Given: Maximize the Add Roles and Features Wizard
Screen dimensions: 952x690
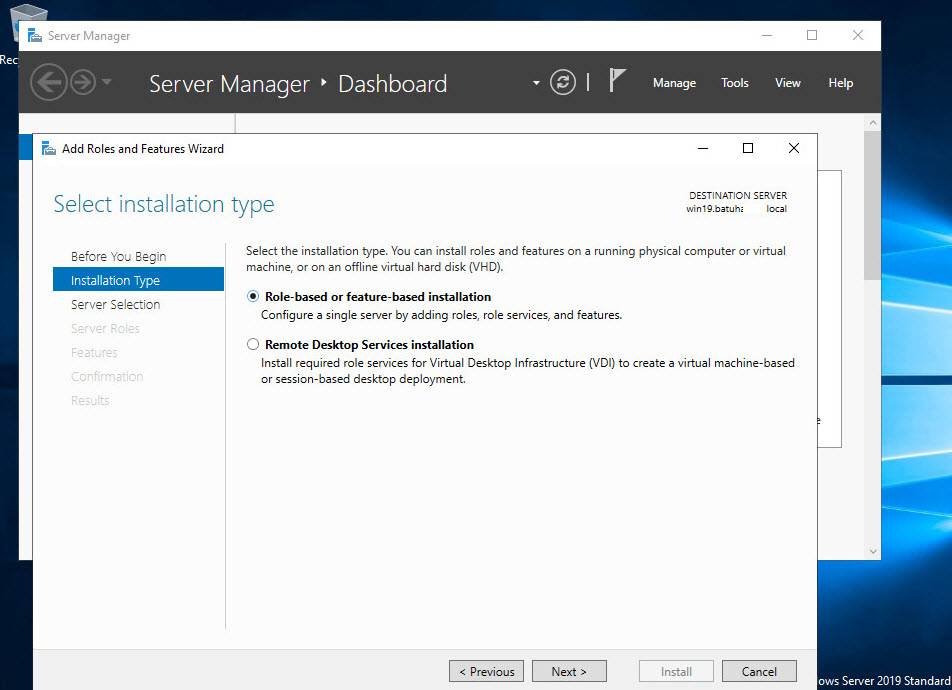Looking at the screenshot, I should tap(747, 148).
